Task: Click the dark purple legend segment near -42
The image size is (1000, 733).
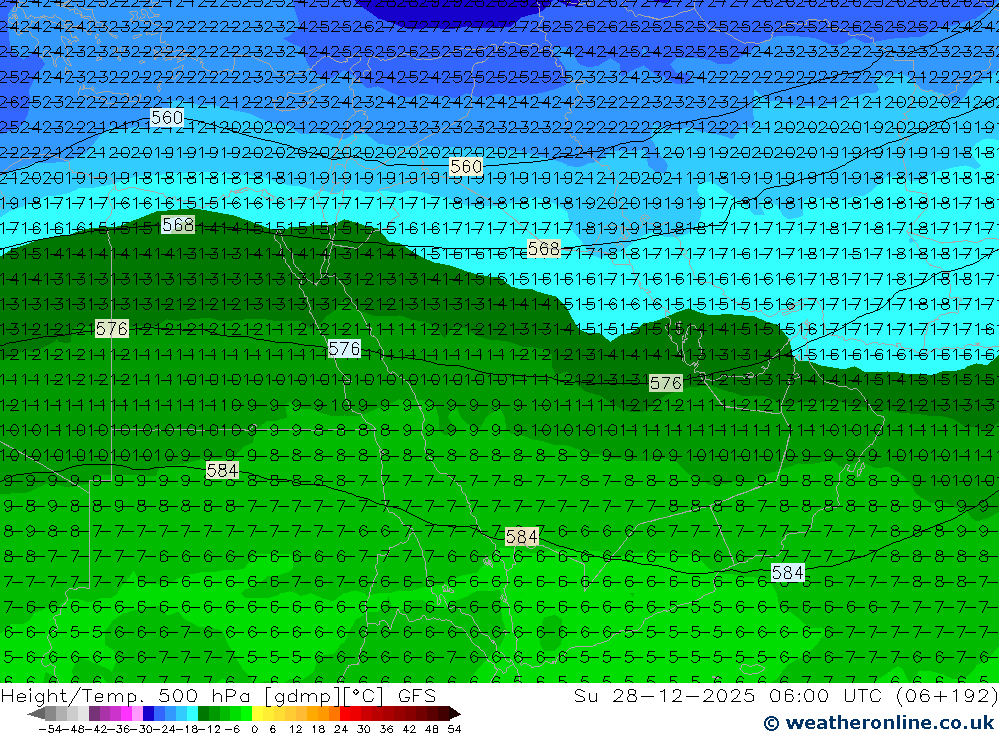Action: click(x=94, y=713)
